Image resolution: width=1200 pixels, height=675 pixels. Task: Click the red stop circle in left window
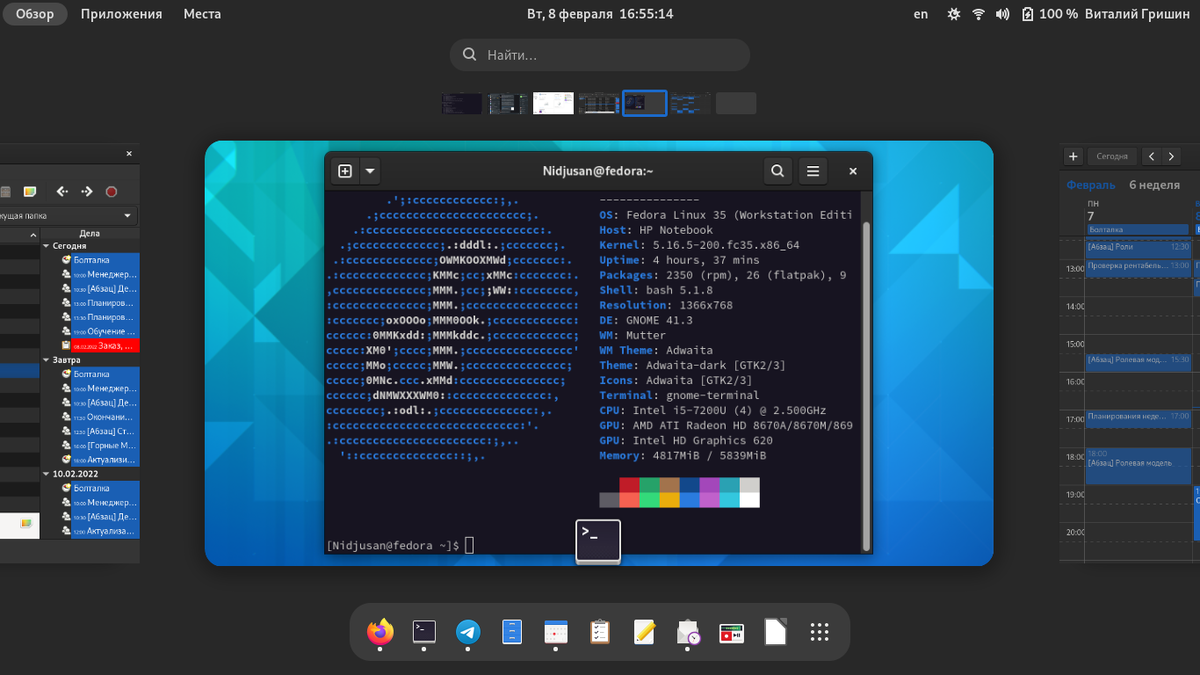(x=112, y=191)
